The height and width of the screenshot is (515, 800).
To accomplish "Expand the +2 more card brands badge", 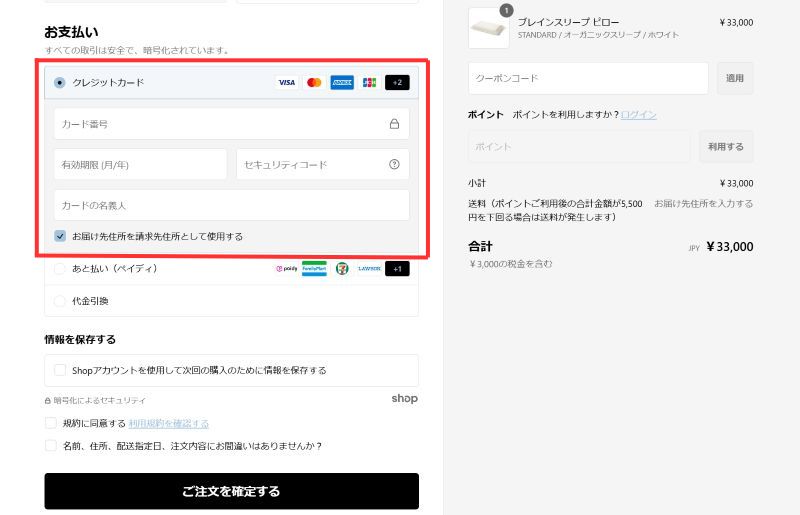I will point(397,83).
